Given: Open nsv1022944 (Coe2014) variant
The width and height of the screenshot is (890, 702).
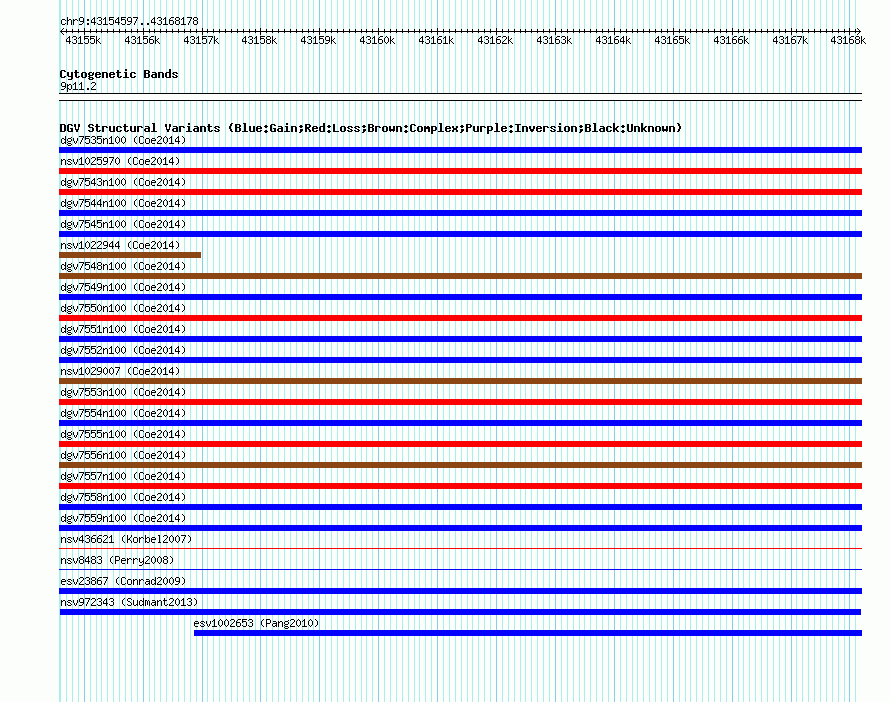Looking at the screenshot, I should pos(120,245).
